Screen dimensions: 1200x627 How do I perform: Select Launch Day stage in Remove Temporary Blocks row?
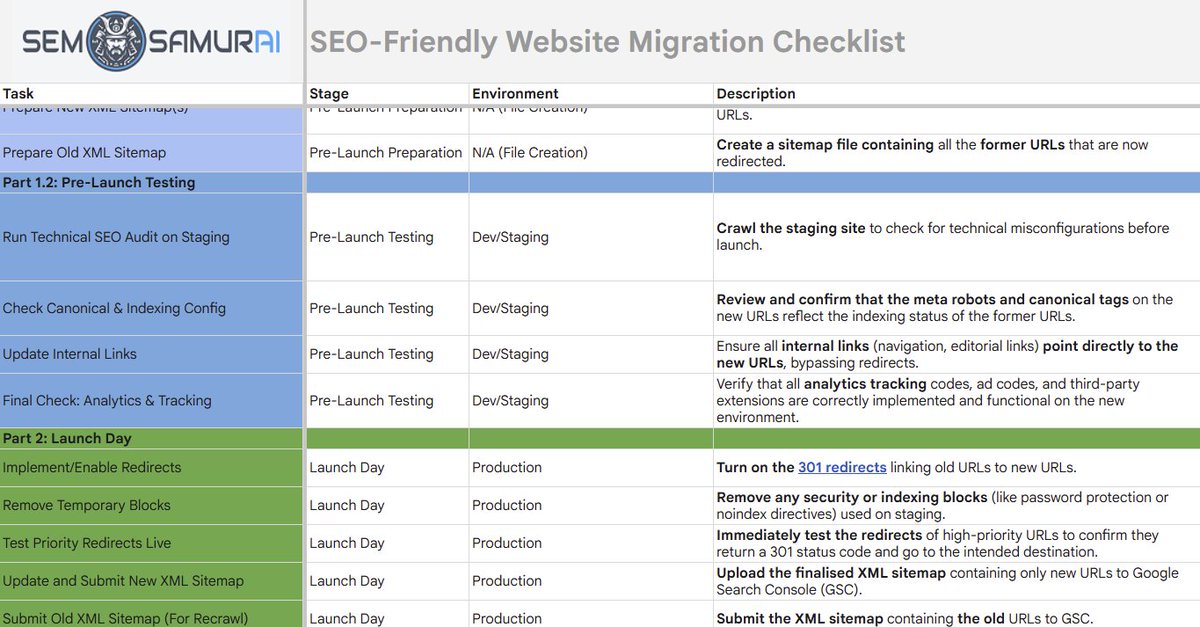click(387, 506)
